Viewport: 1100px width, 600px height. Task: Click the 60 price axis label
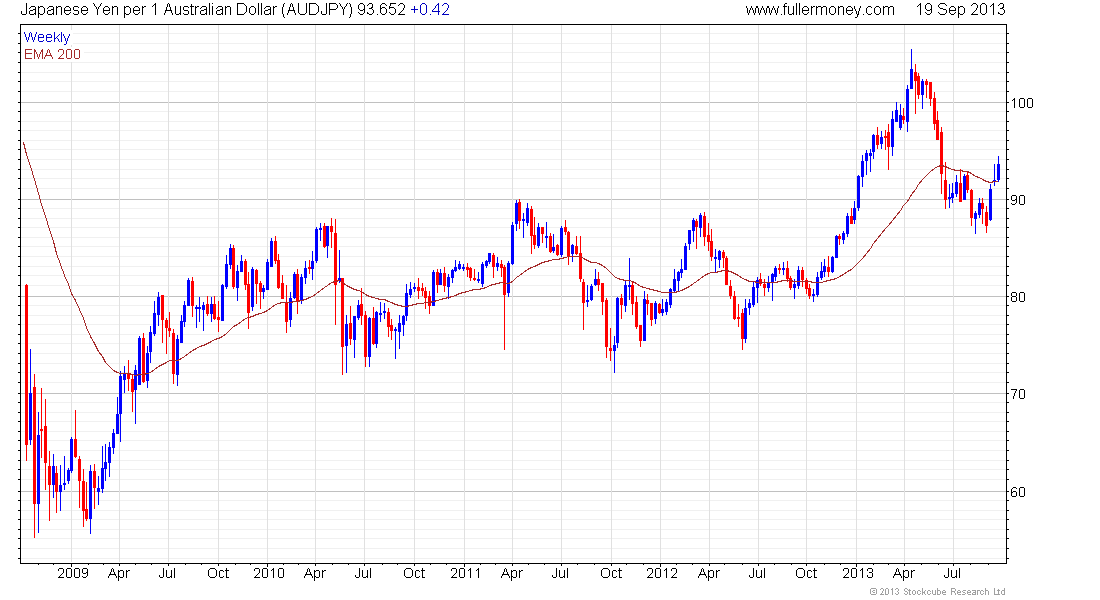pyautogui.click(x=1018, y=492)
